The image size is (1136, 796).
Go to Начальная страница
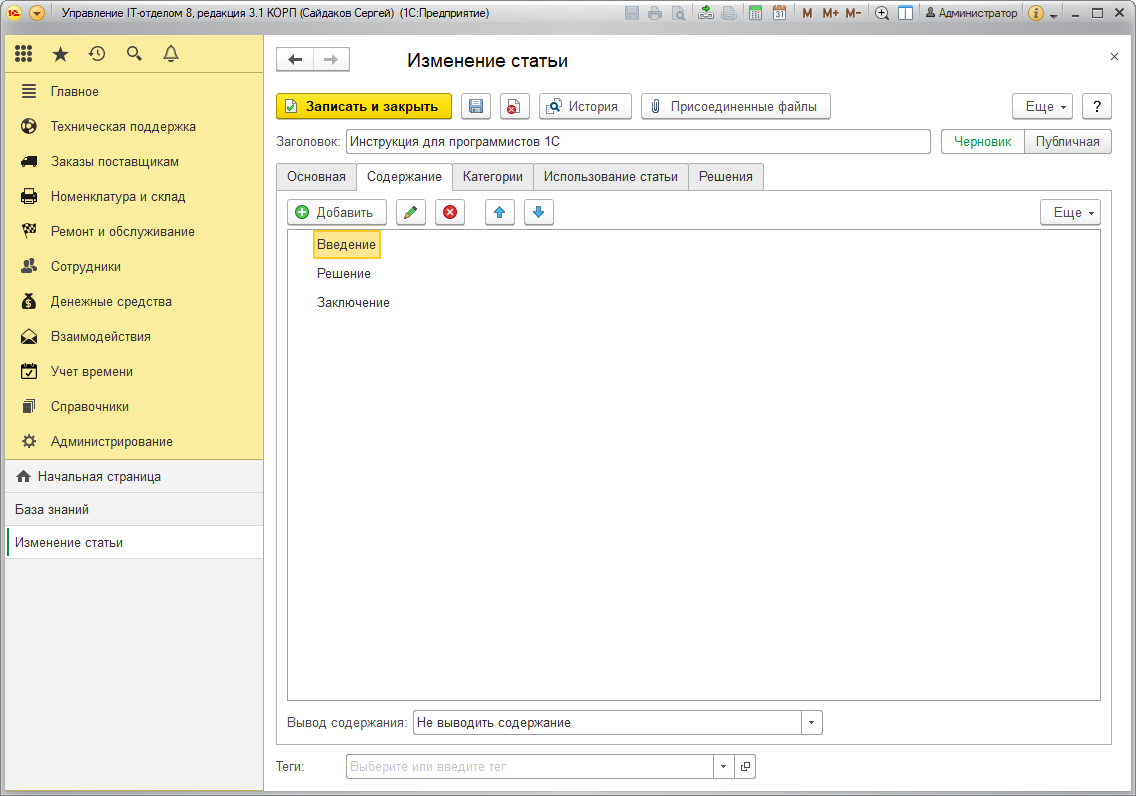click(134, 477)
